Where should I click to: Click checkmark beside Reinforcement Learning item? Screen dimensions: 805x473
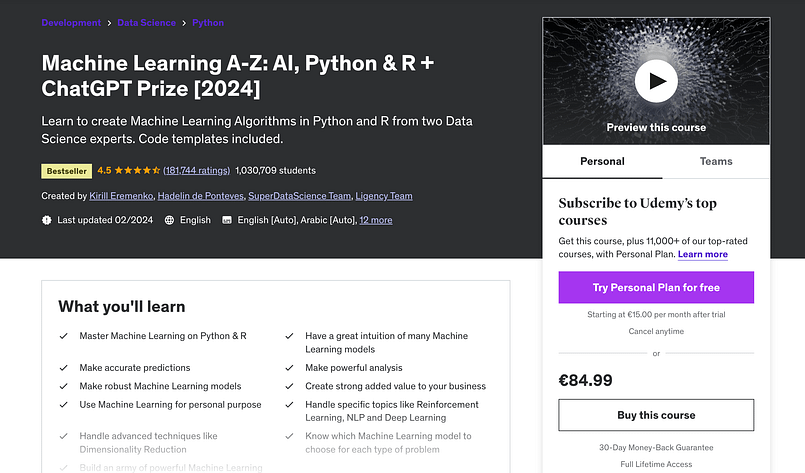pos(290,405)
